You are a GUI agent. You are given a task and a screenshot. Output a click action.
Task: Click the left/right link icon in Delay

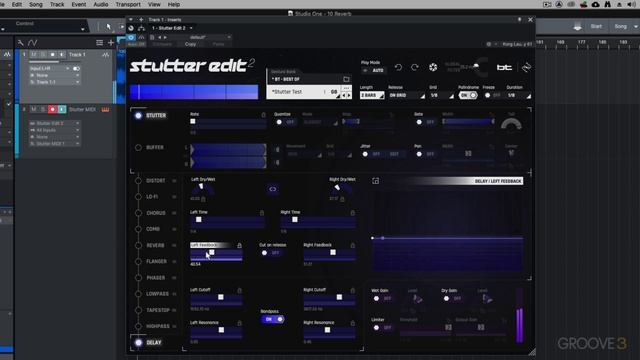tap(273, 189)
